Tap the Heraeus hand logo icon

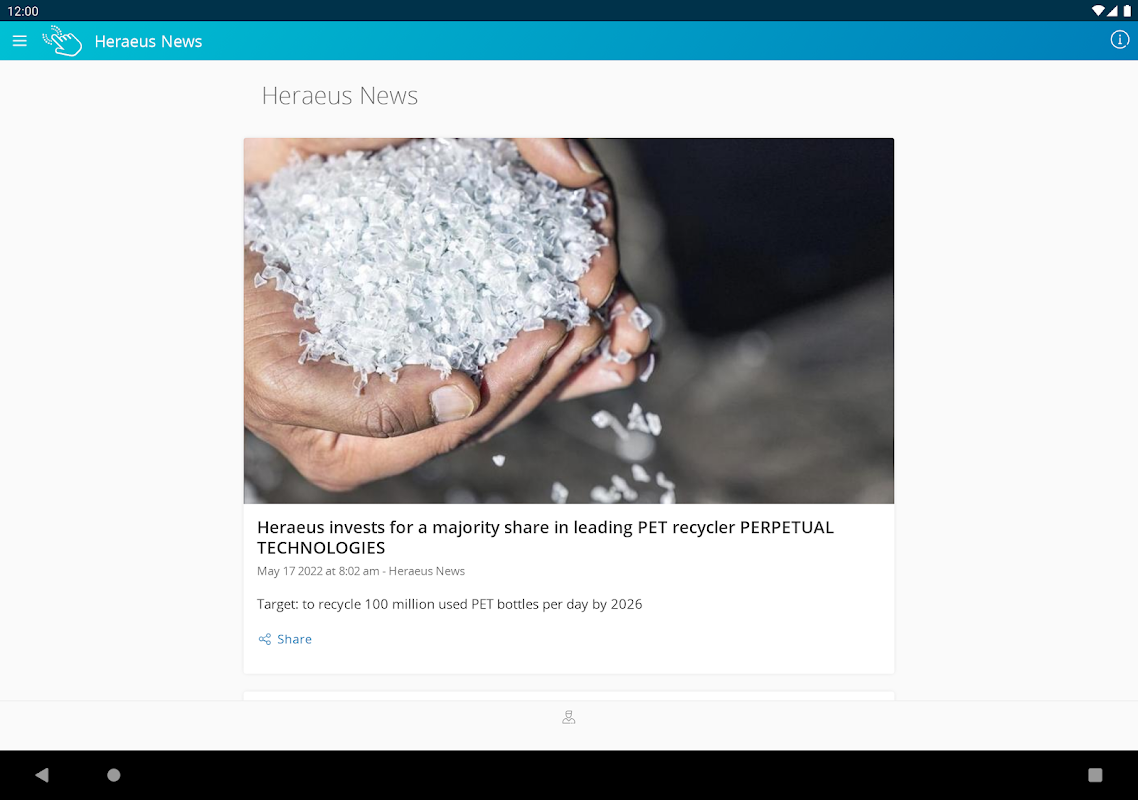point(62,41)
